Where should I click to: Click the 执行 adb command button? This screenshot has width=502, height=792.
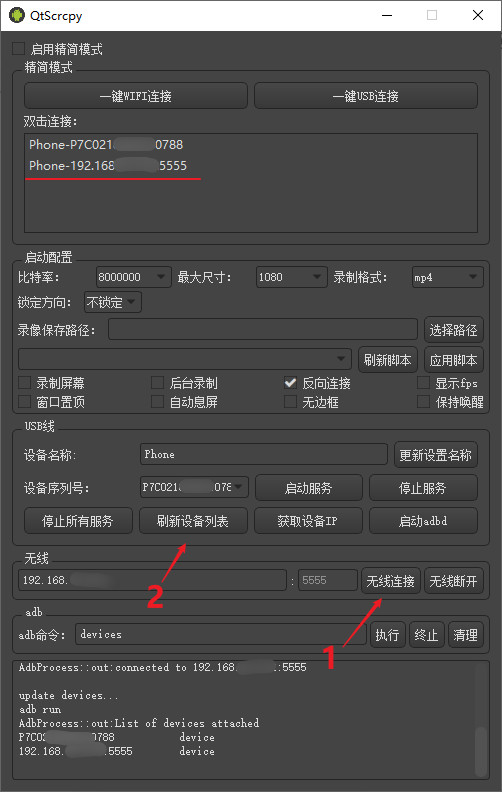tap(387, 635)
